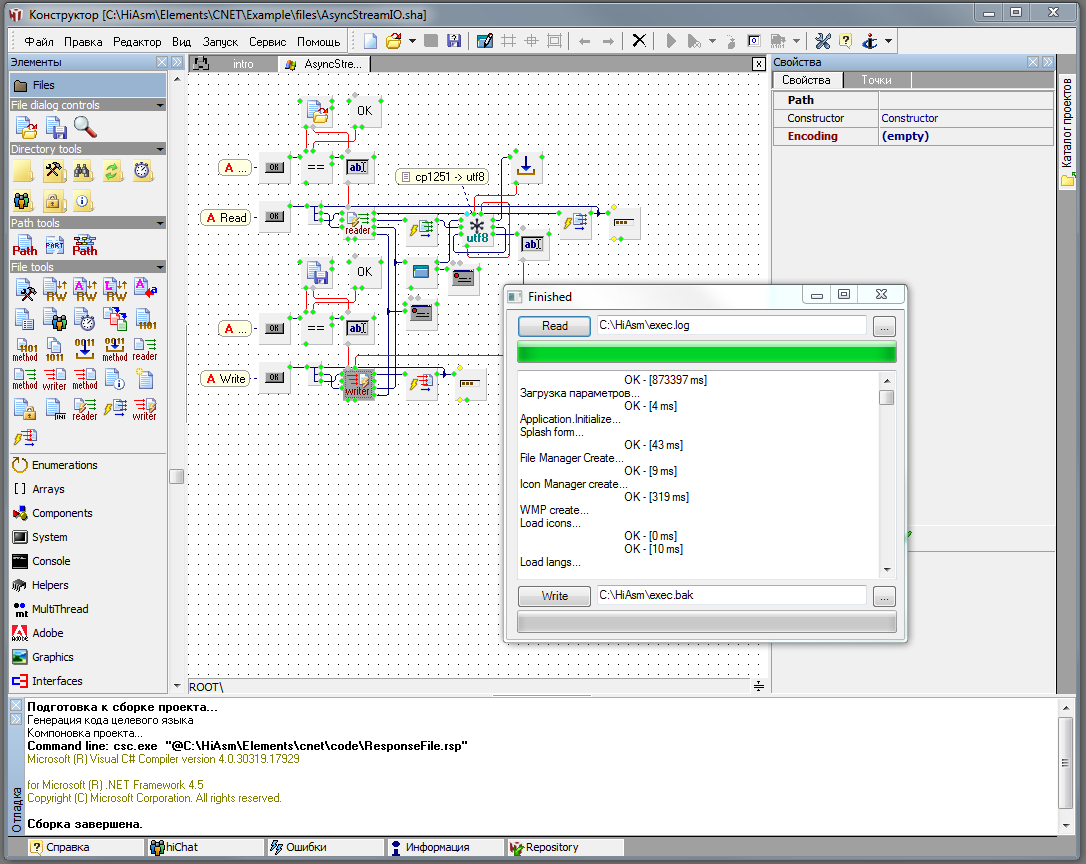
Task: Select the PART icon in Path tools
Action: click(x=55, y=245)
